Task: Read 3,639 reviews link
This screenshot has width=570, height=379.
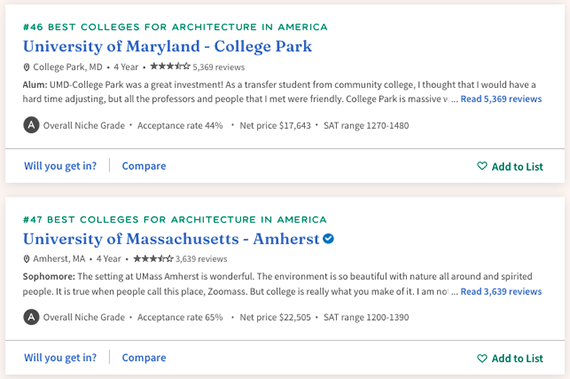Action: pos(501,291)
